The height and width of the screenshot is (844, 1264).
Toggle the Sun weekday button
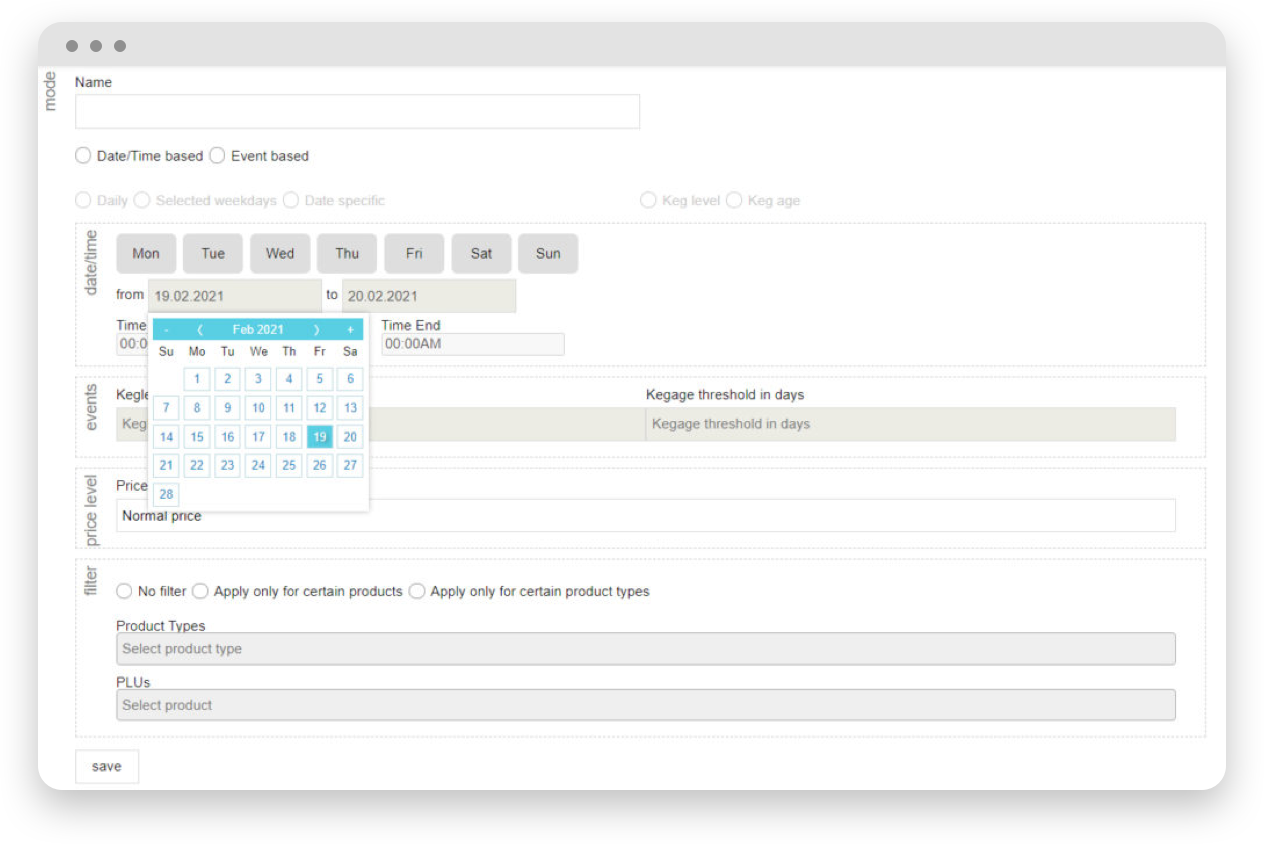548,254
